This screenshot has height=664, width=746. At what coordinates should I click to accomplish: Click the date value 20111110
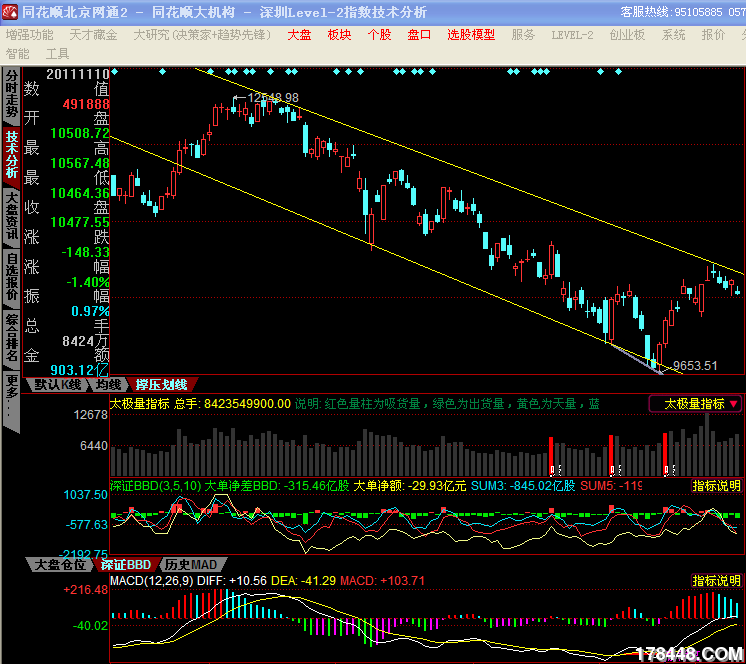pyautogui.click(x=78, y=74)
